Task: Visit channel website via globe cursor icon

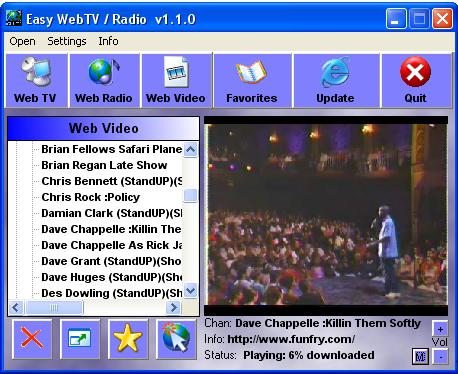Action: [176, 339]
